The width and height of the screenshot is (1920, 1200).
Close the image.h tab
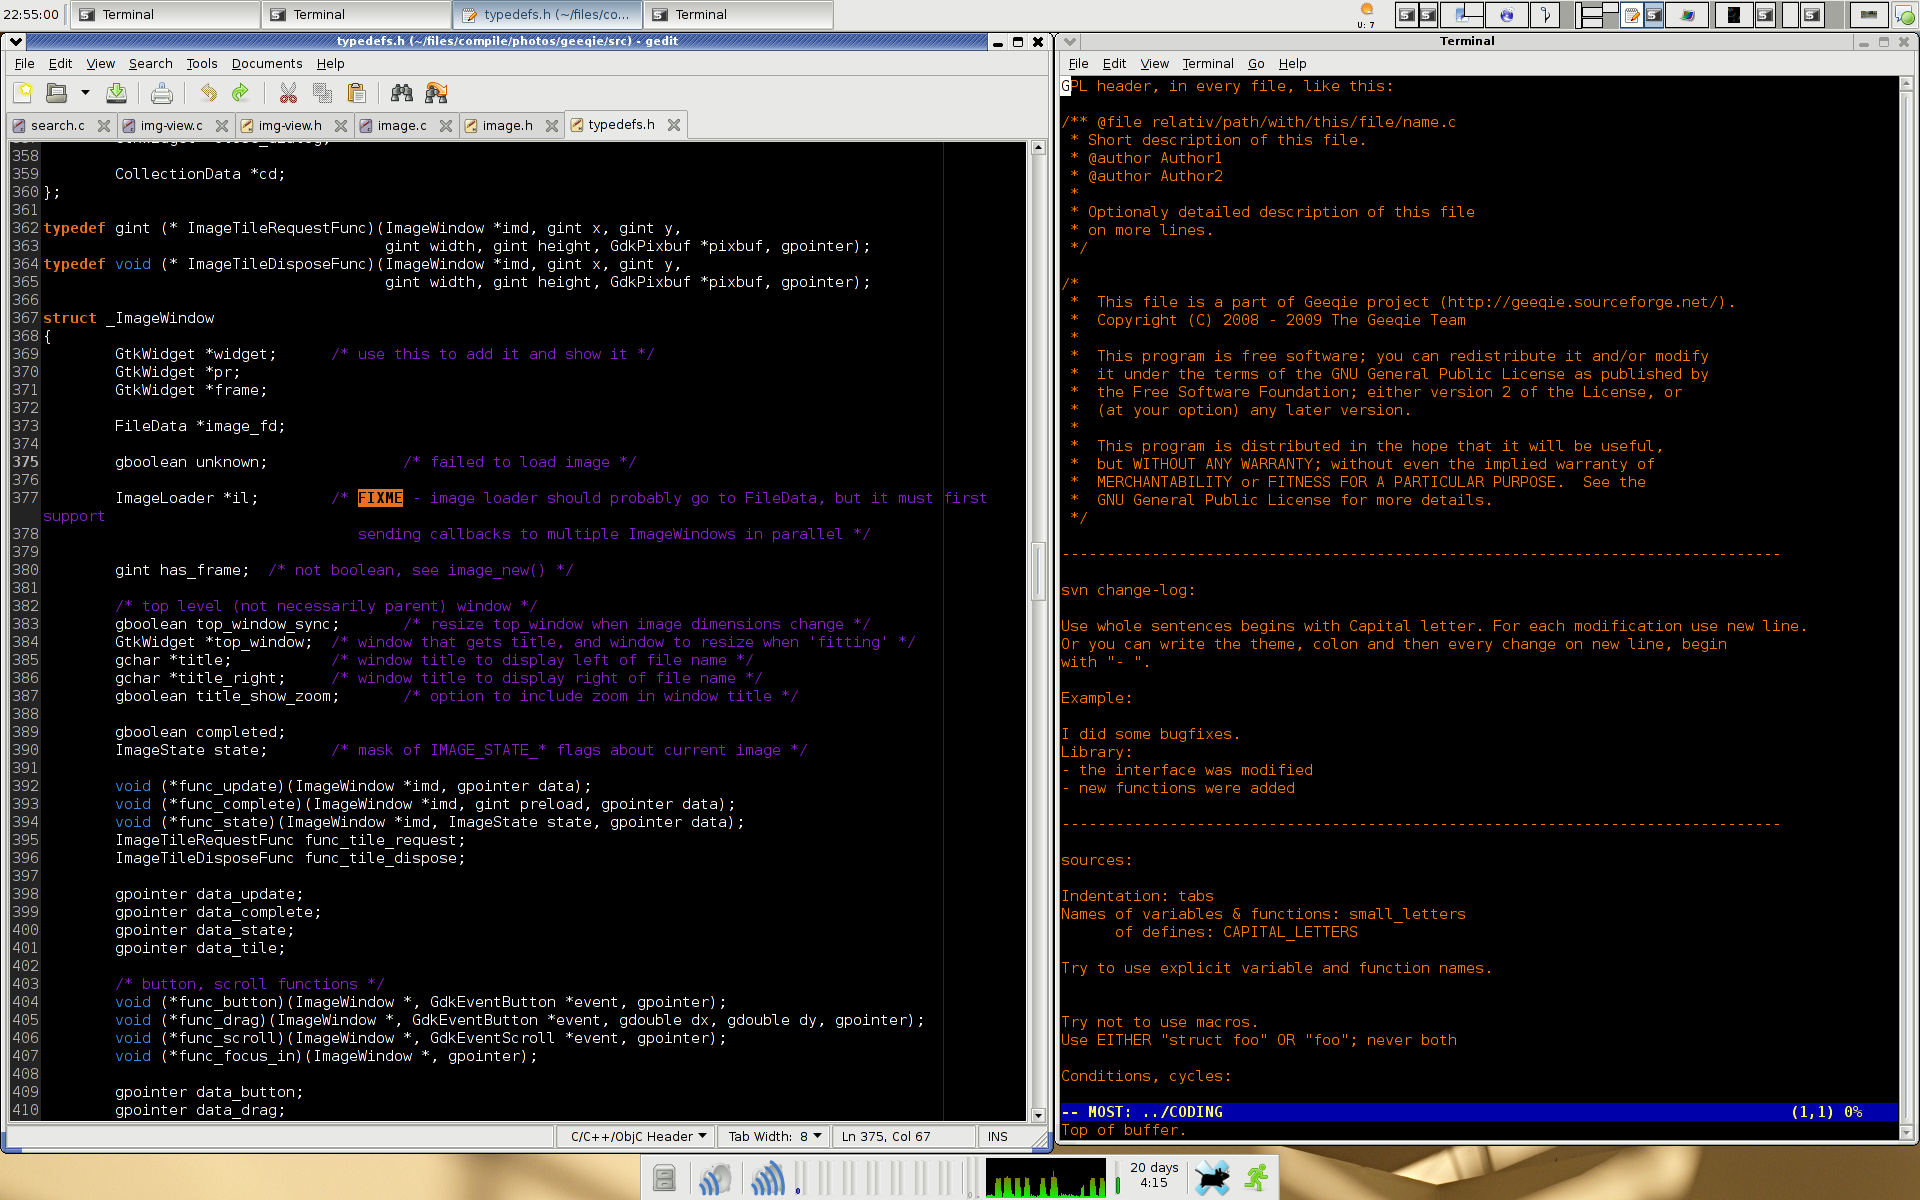tap(552, 125)
